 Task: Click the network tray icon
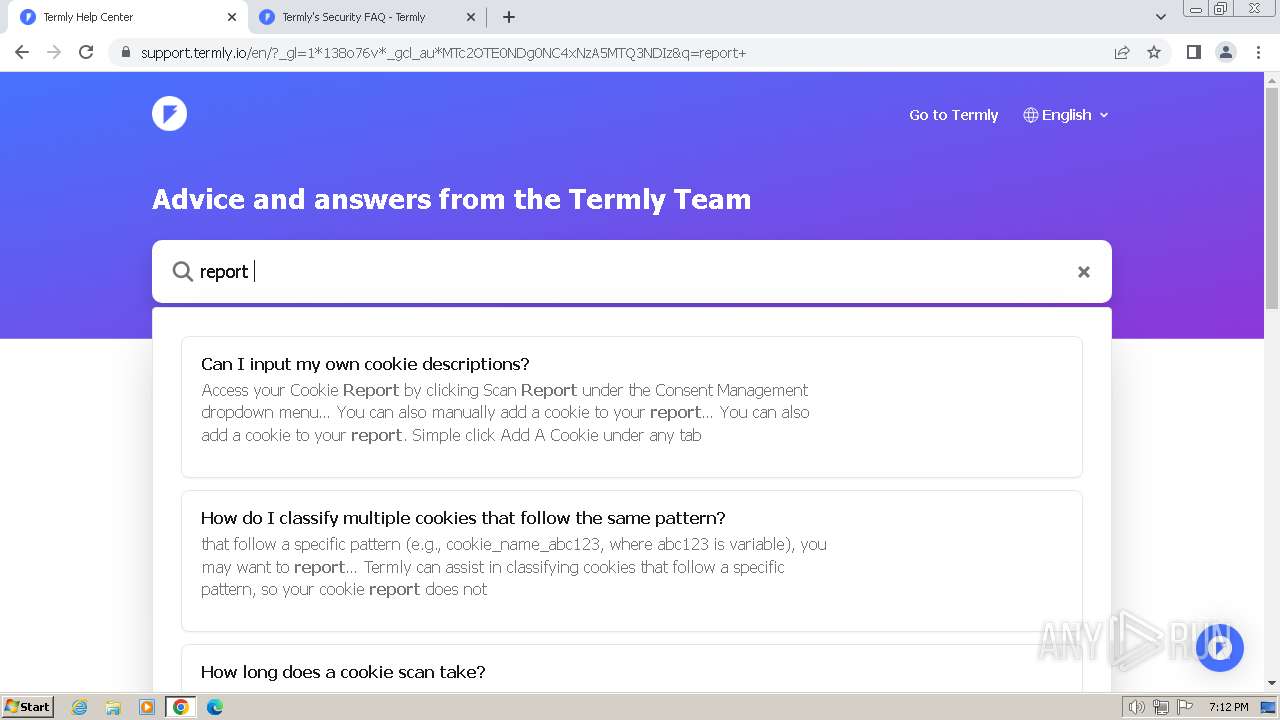1160,707
